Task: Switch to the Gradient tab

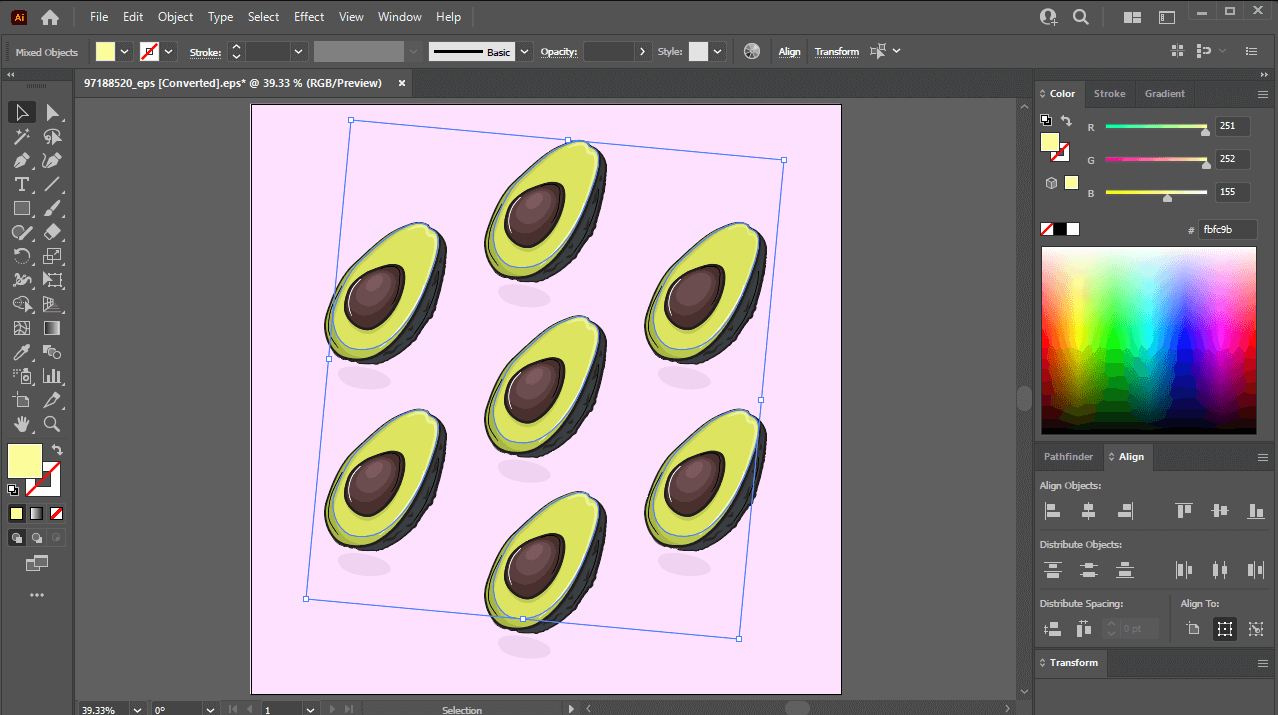Action: (x=1165, y=94)
